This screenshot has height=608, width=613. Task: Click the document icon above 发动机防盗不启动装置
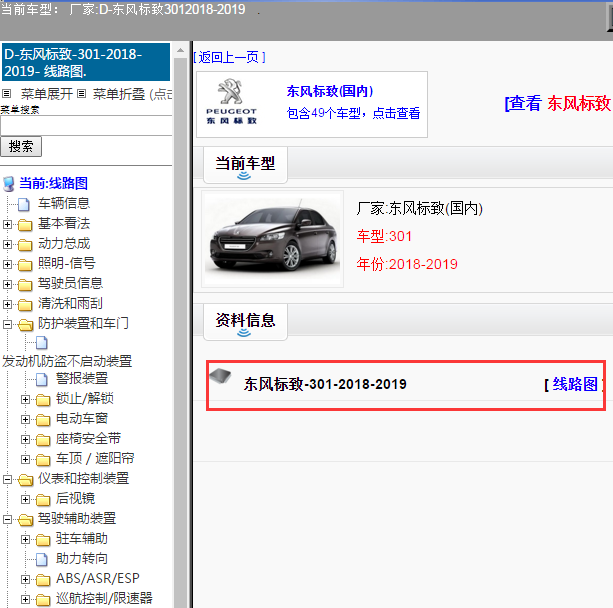pyautogui.click(x=42, y=343)
